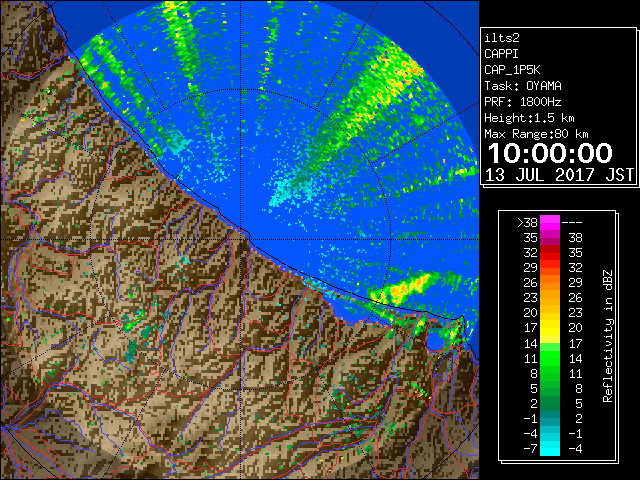Pick the orange 26–29 dBZ swatch
The image size is (640, 480).
(550, 283)
